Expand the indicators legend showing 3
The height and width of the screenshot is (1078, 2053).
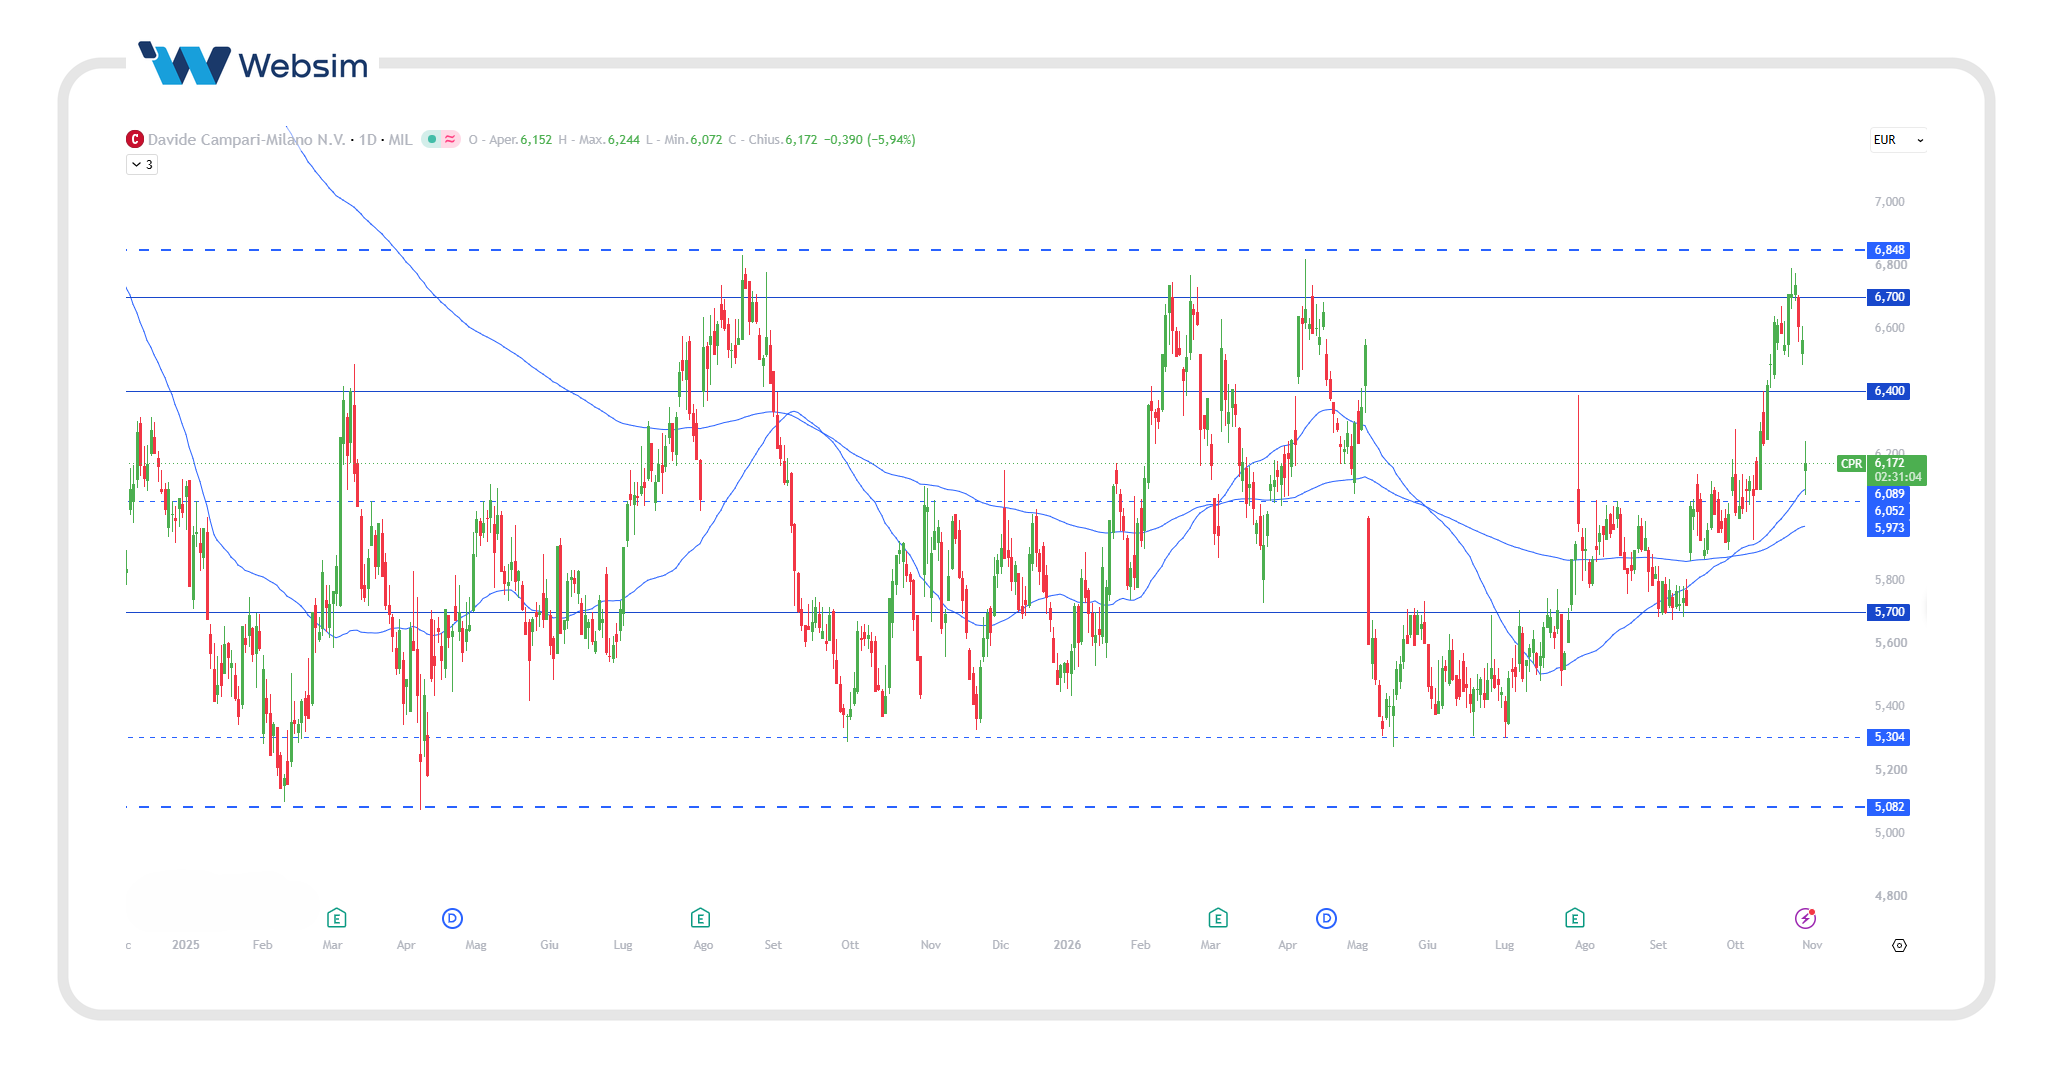pyautogui.click(x=142, y=165)
